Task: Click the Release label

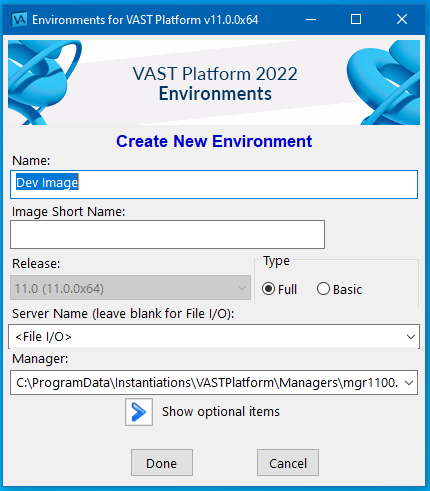Action: click(x=36, y=264)
